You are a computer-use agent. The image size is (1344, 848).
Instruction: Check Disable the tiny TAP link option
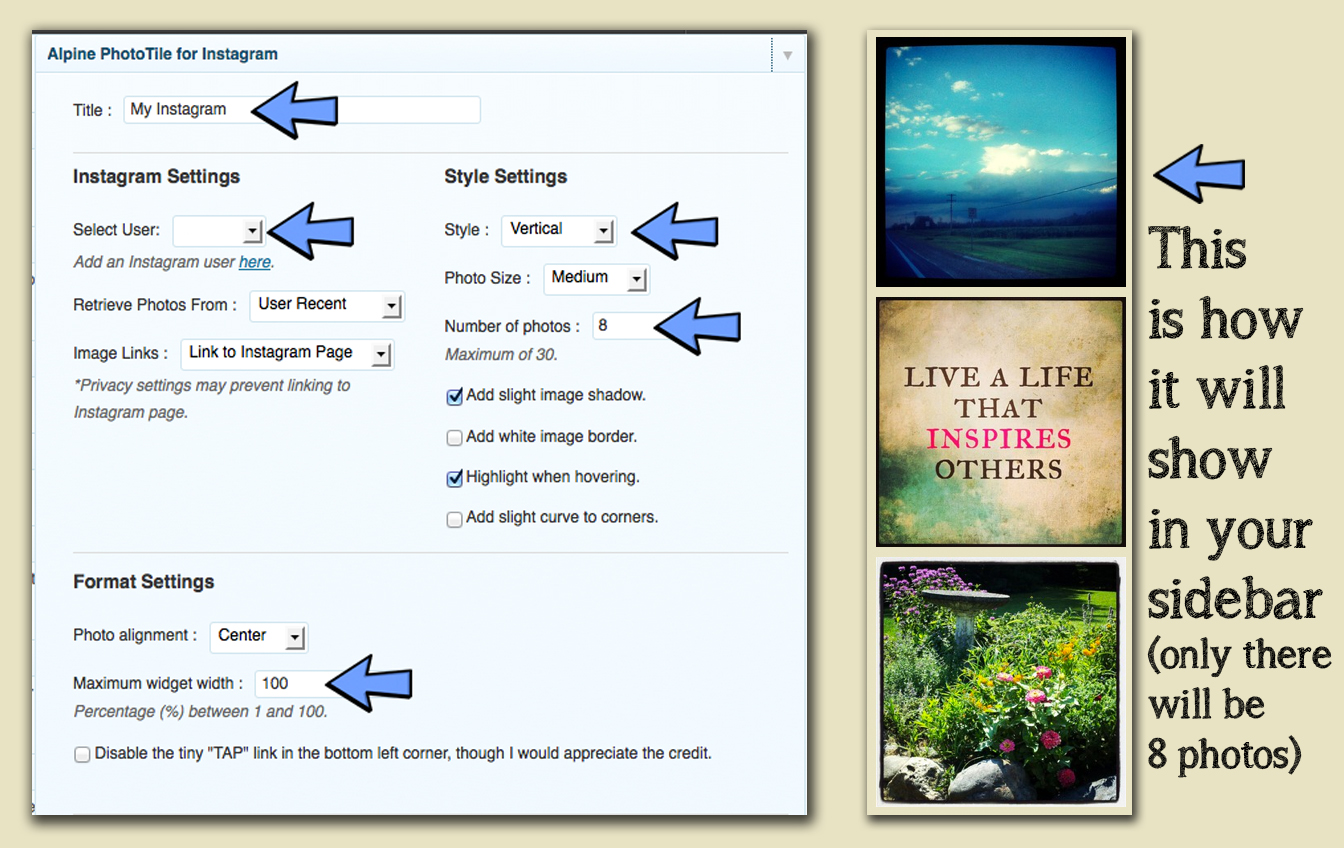coord(82,755)
